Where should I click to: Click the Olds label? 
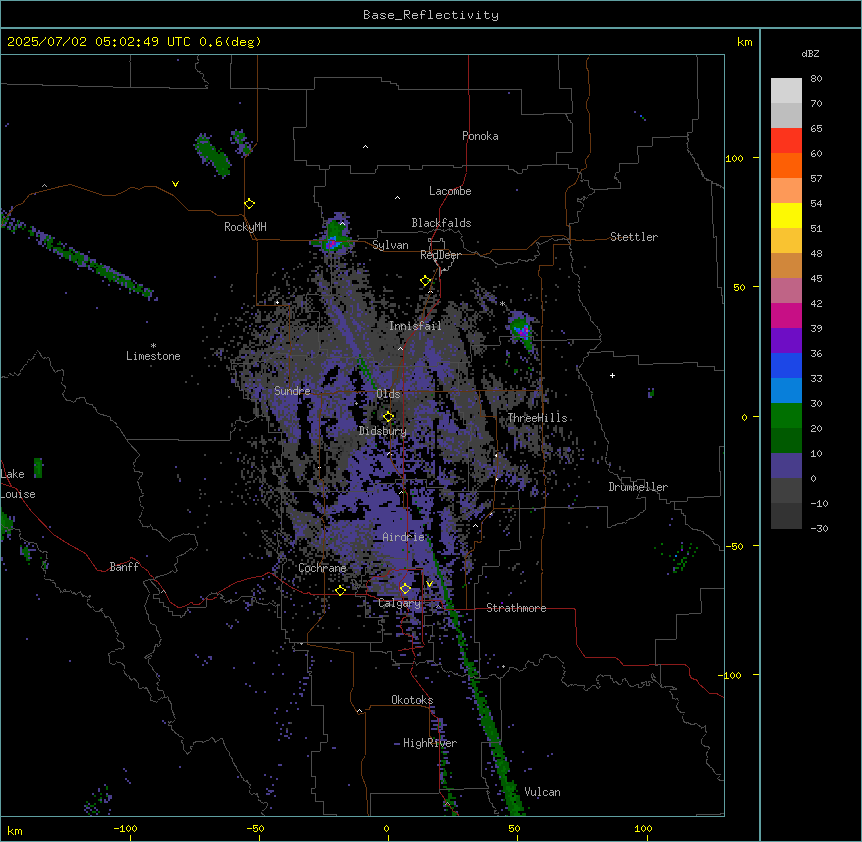tap(388, 394)
